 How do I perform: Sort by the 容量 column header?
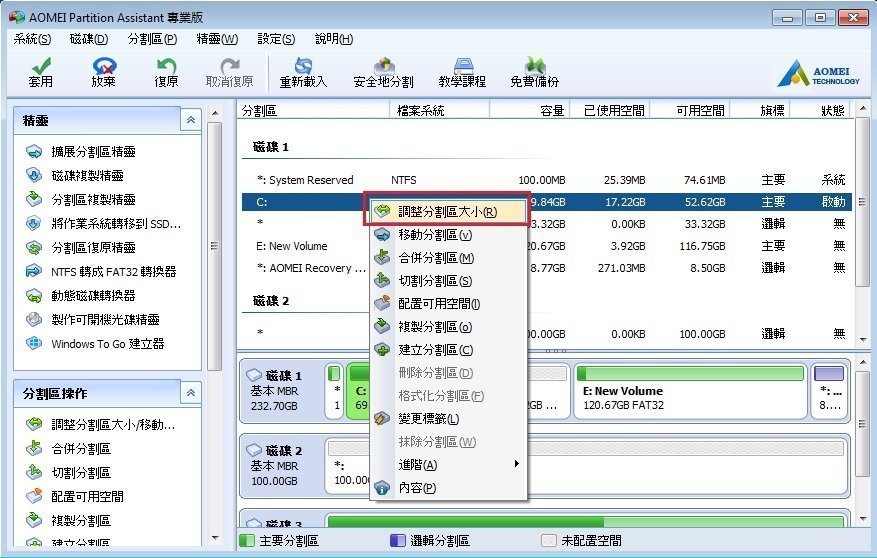[530, 110]
